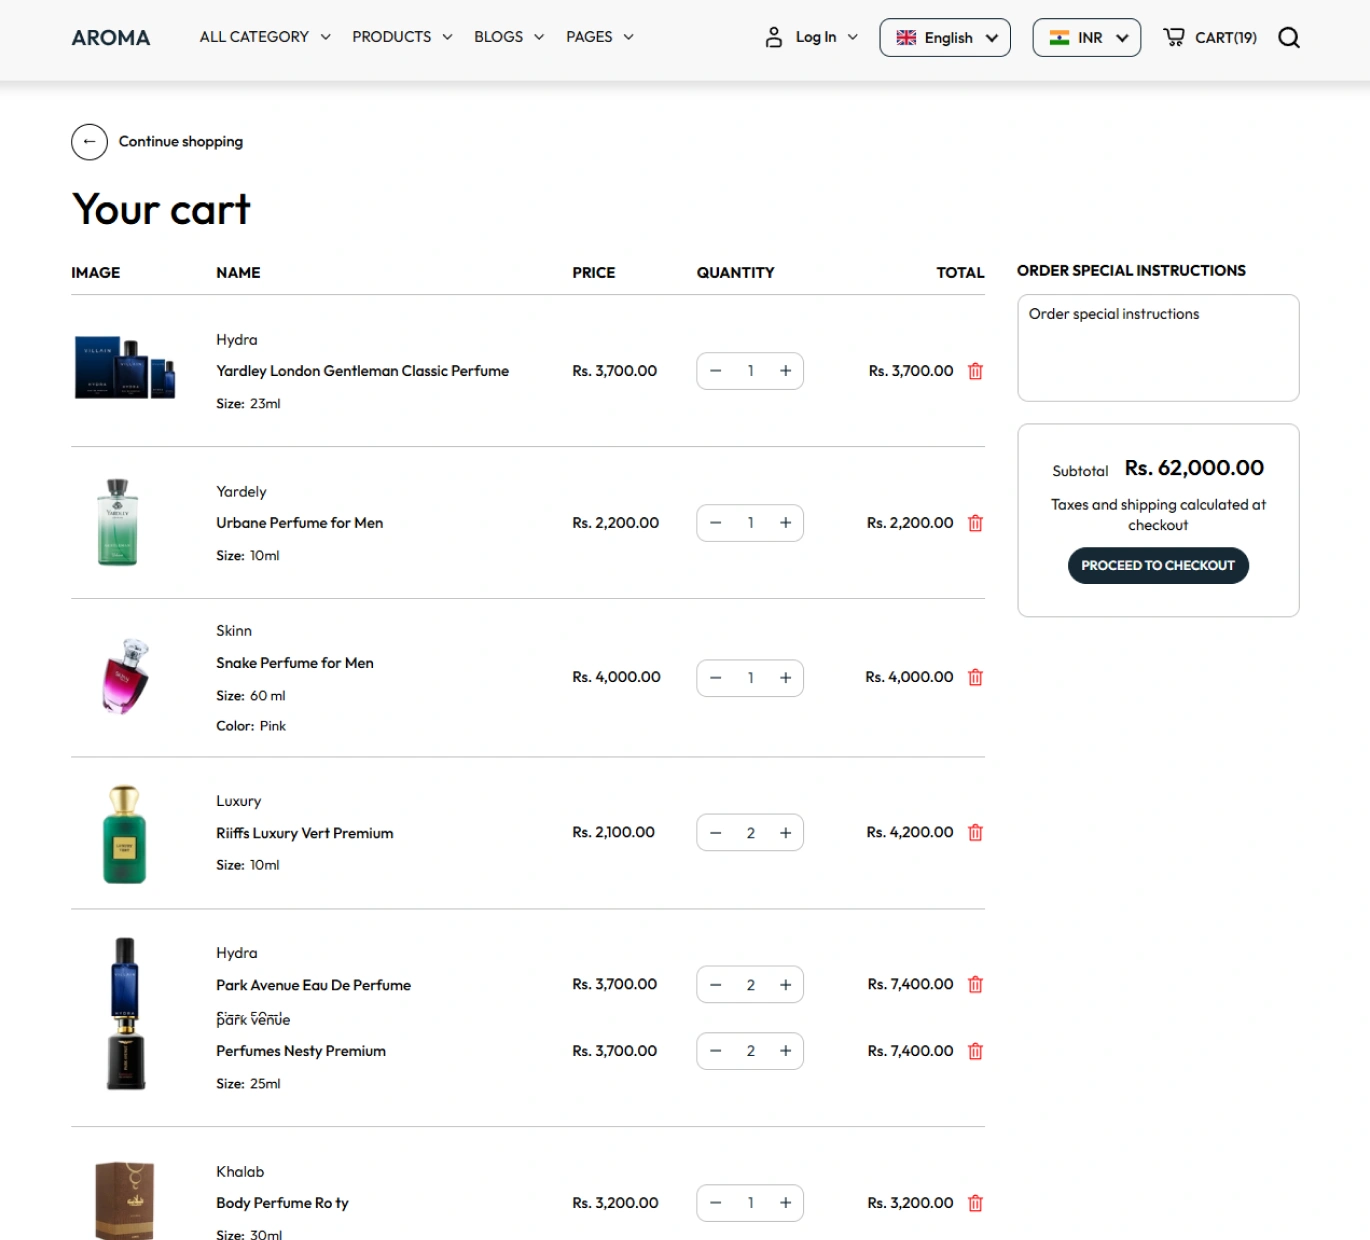The width and height of the screenshot is (1370, 1240).
Task: Decrease quantity of Urbane Perfume for Men
Action: (x=716, y=523)
